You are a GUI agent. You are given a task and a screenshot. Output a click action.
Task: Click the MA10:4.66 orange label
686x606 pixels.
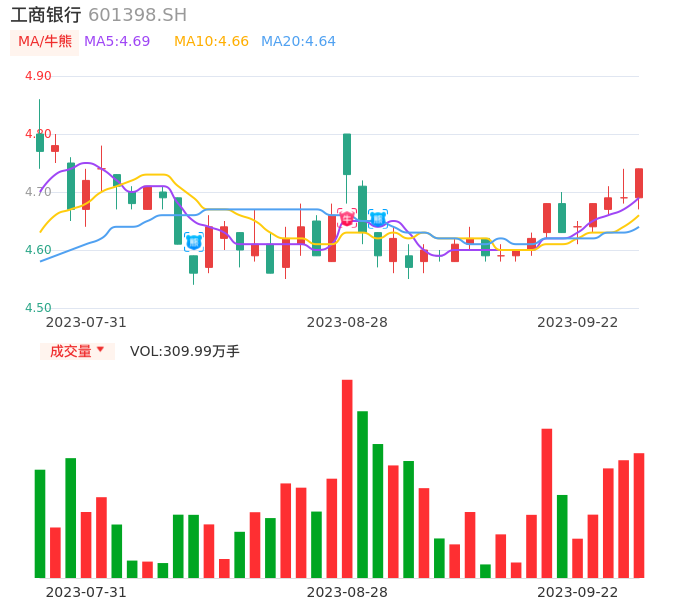click(x=211, y=42)
